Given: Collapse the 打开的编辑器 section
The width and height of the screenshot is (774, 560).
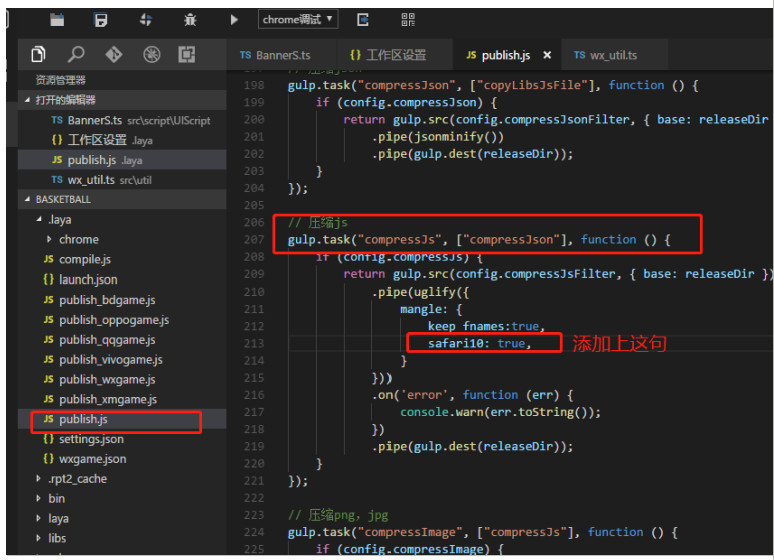Looking at the screenshot, I should [x=122, y=100].
